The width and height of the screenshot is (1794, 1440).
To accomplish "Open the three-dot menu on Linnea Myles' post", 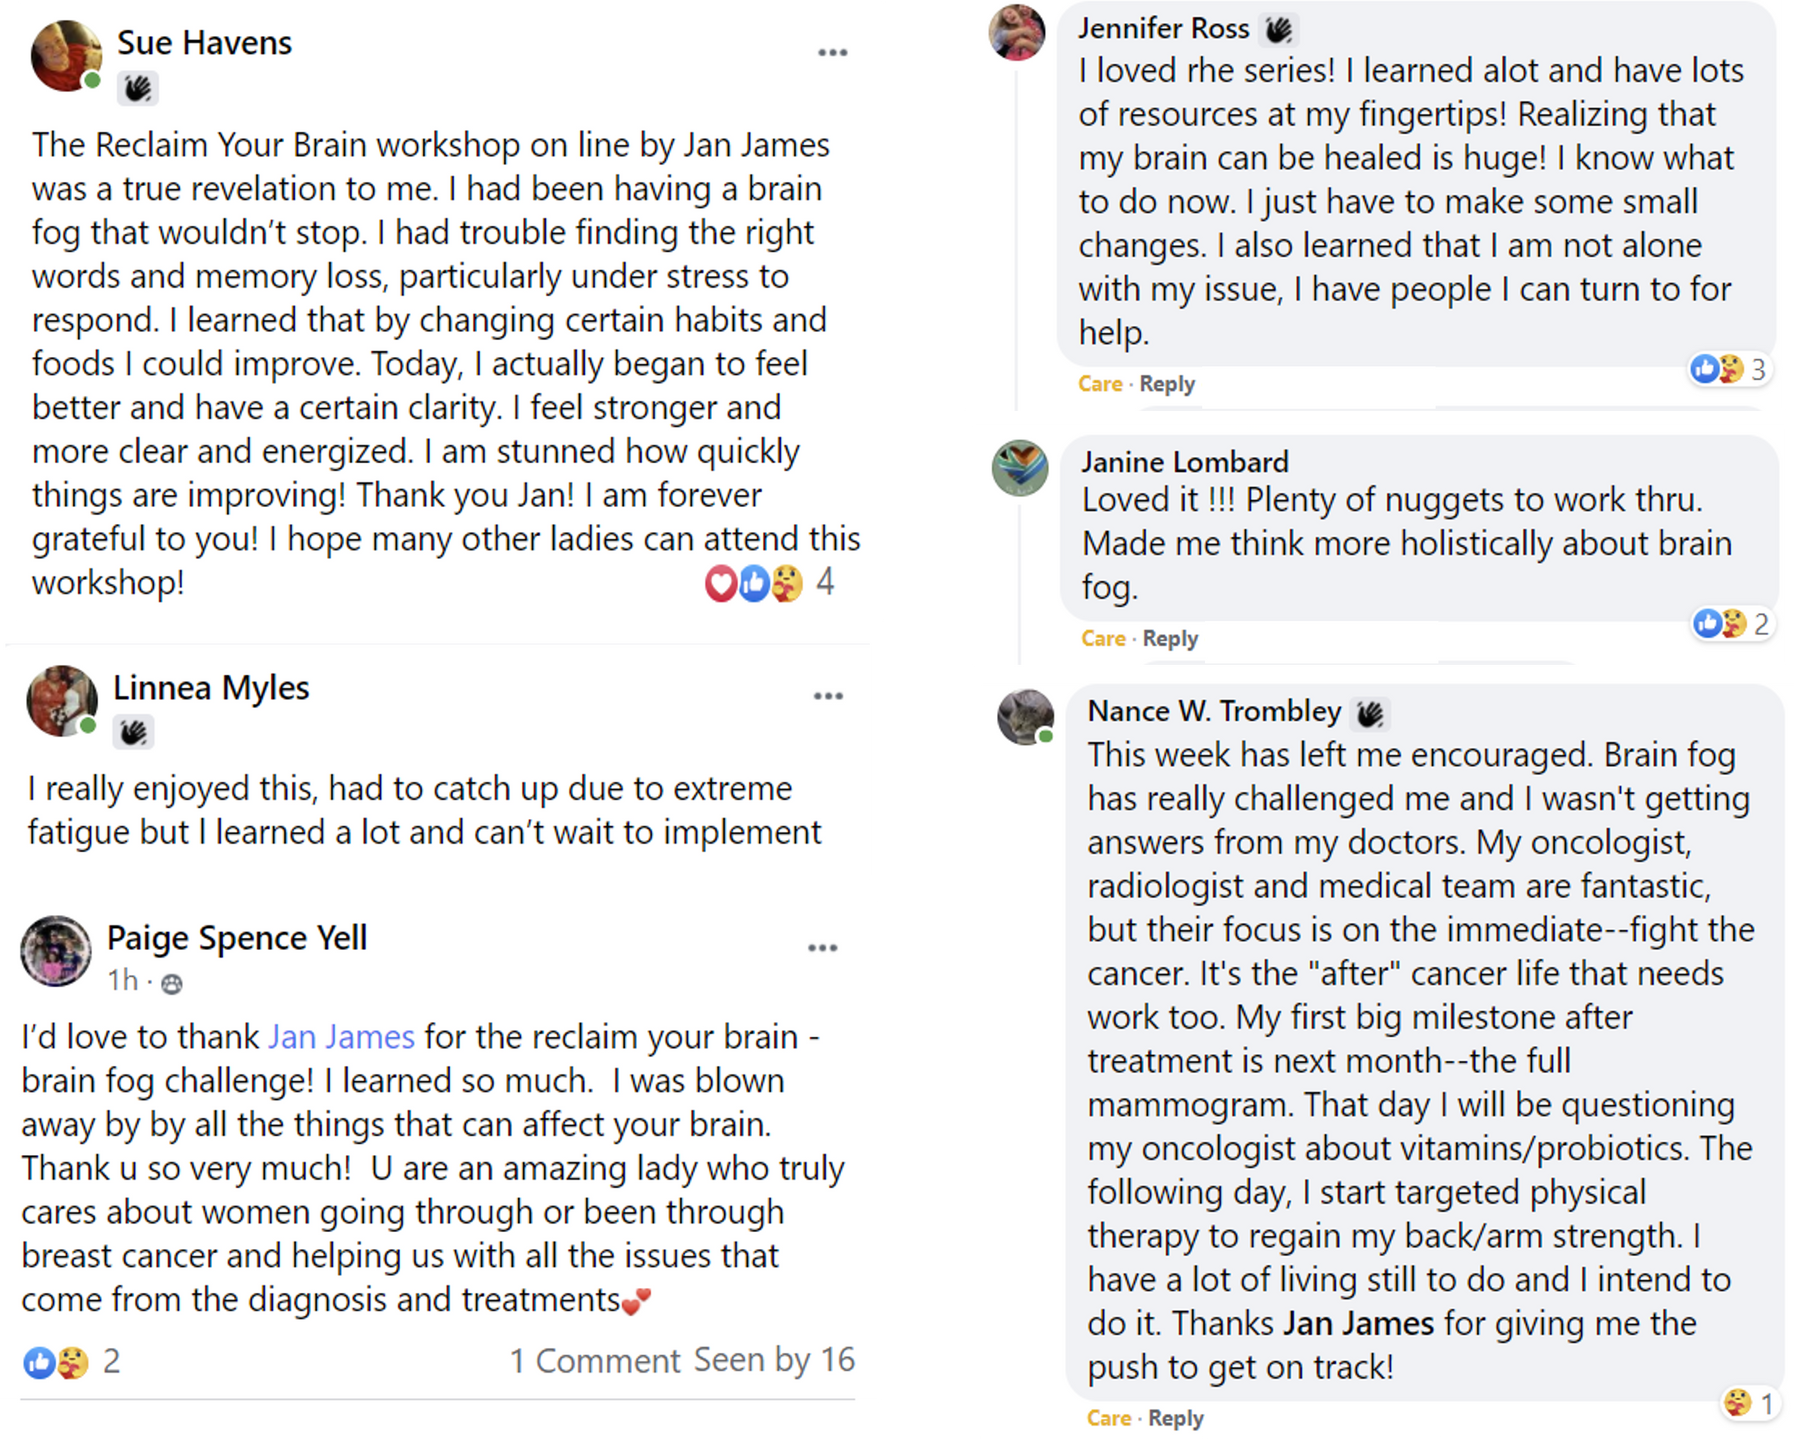I will click(x=828, y=696).
